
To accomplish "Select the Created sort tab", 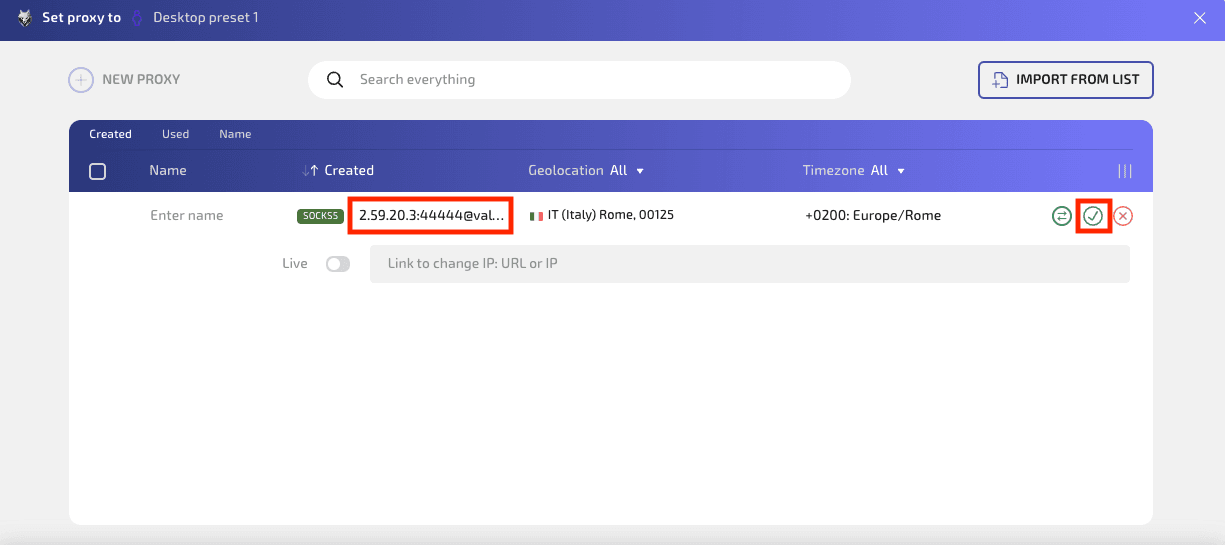I will tap(110, 134).
